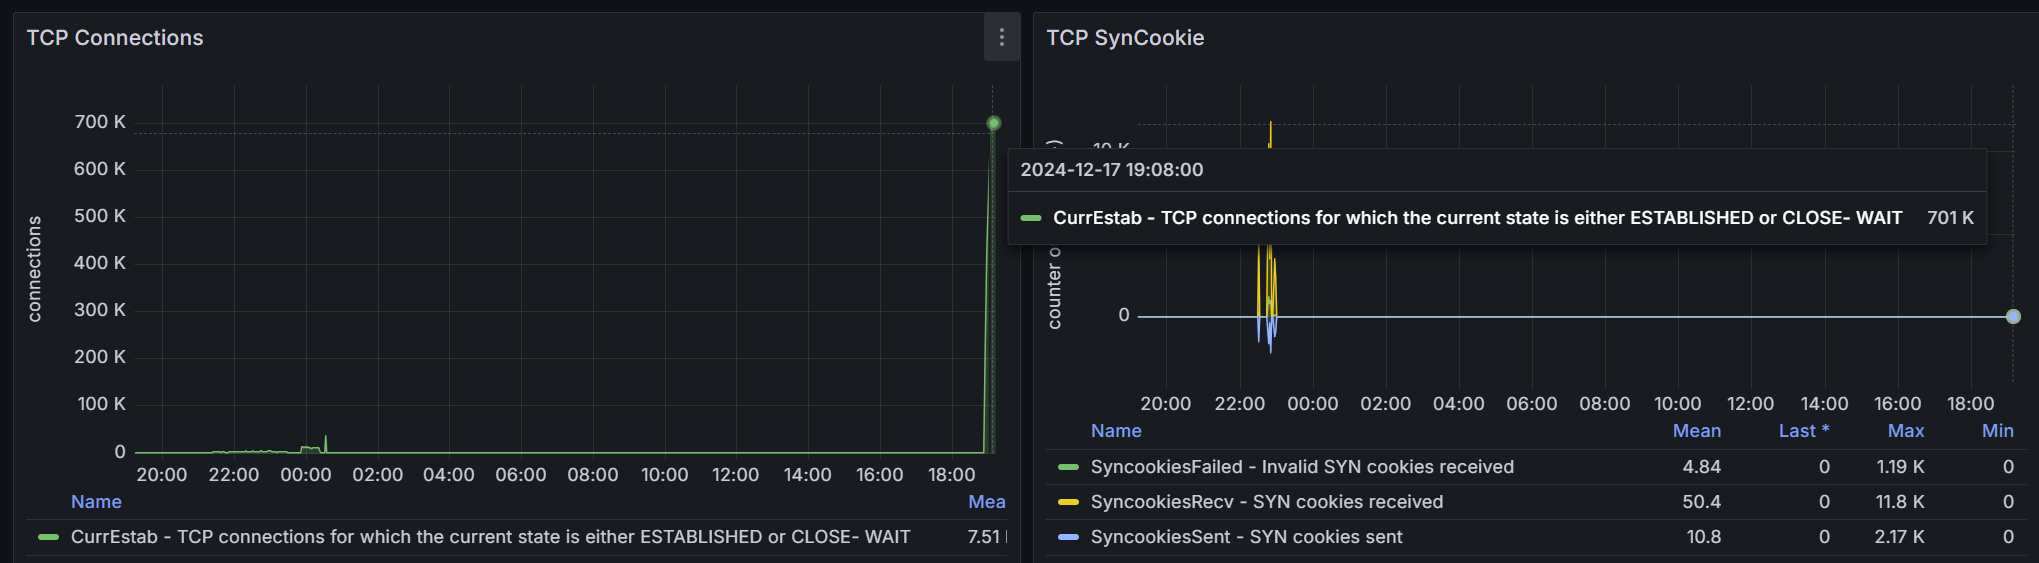
Task: Sort TCP Connections legend by Name
Action: tap(96, 502)
